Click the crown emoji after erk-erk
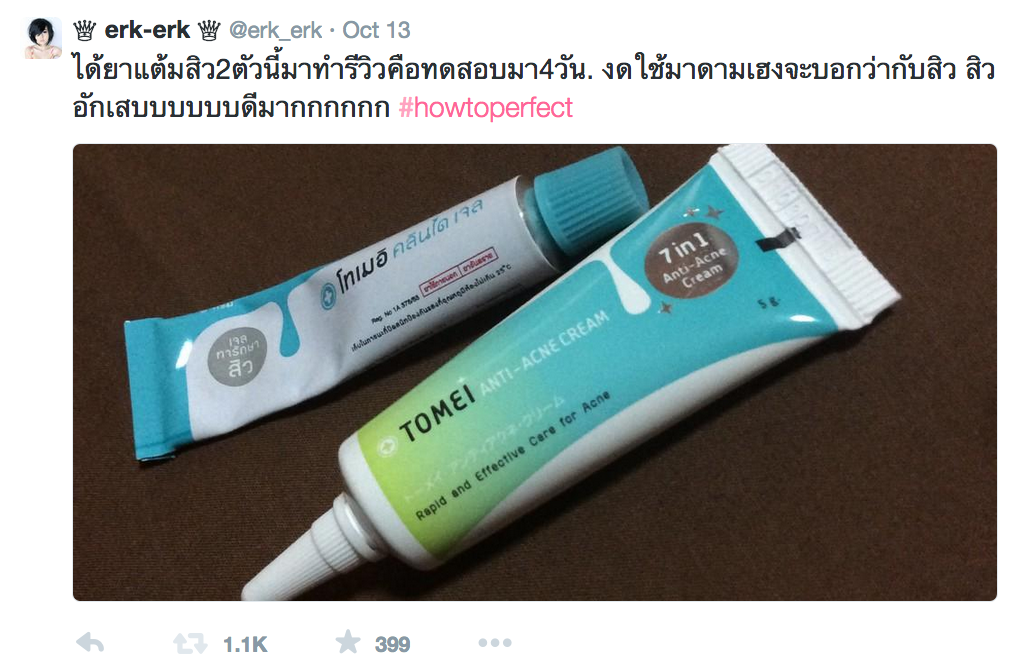 [209, 30]
